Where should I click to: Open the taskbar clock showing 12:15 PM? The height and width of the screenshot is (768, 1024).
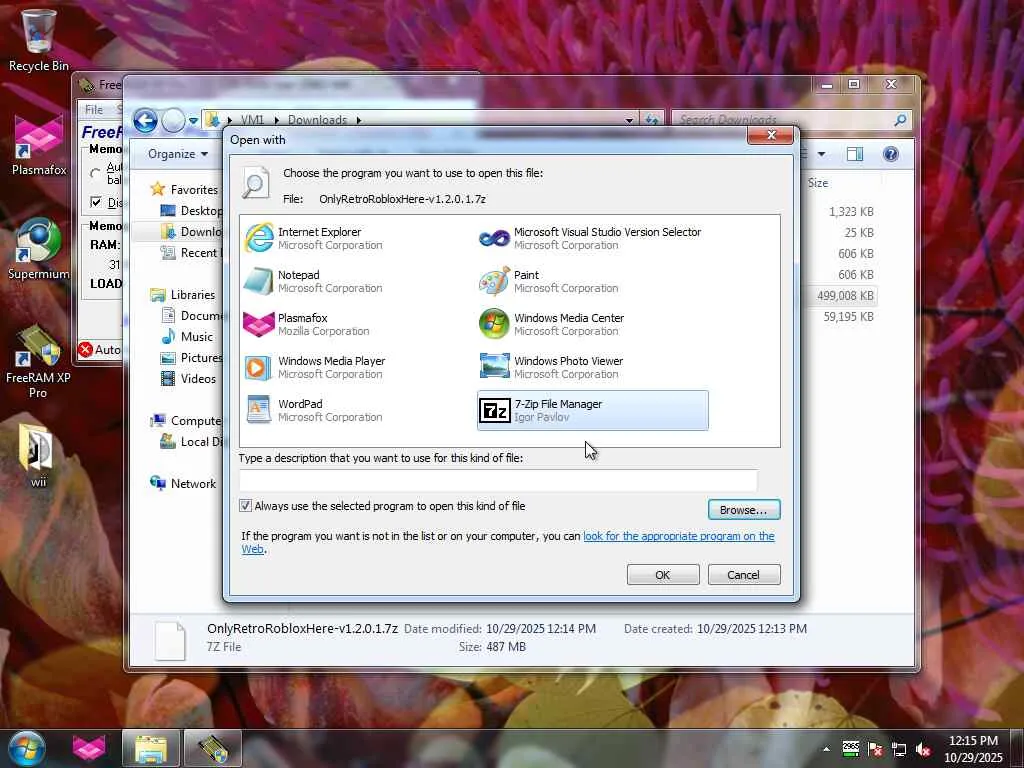tap(973, 748)
